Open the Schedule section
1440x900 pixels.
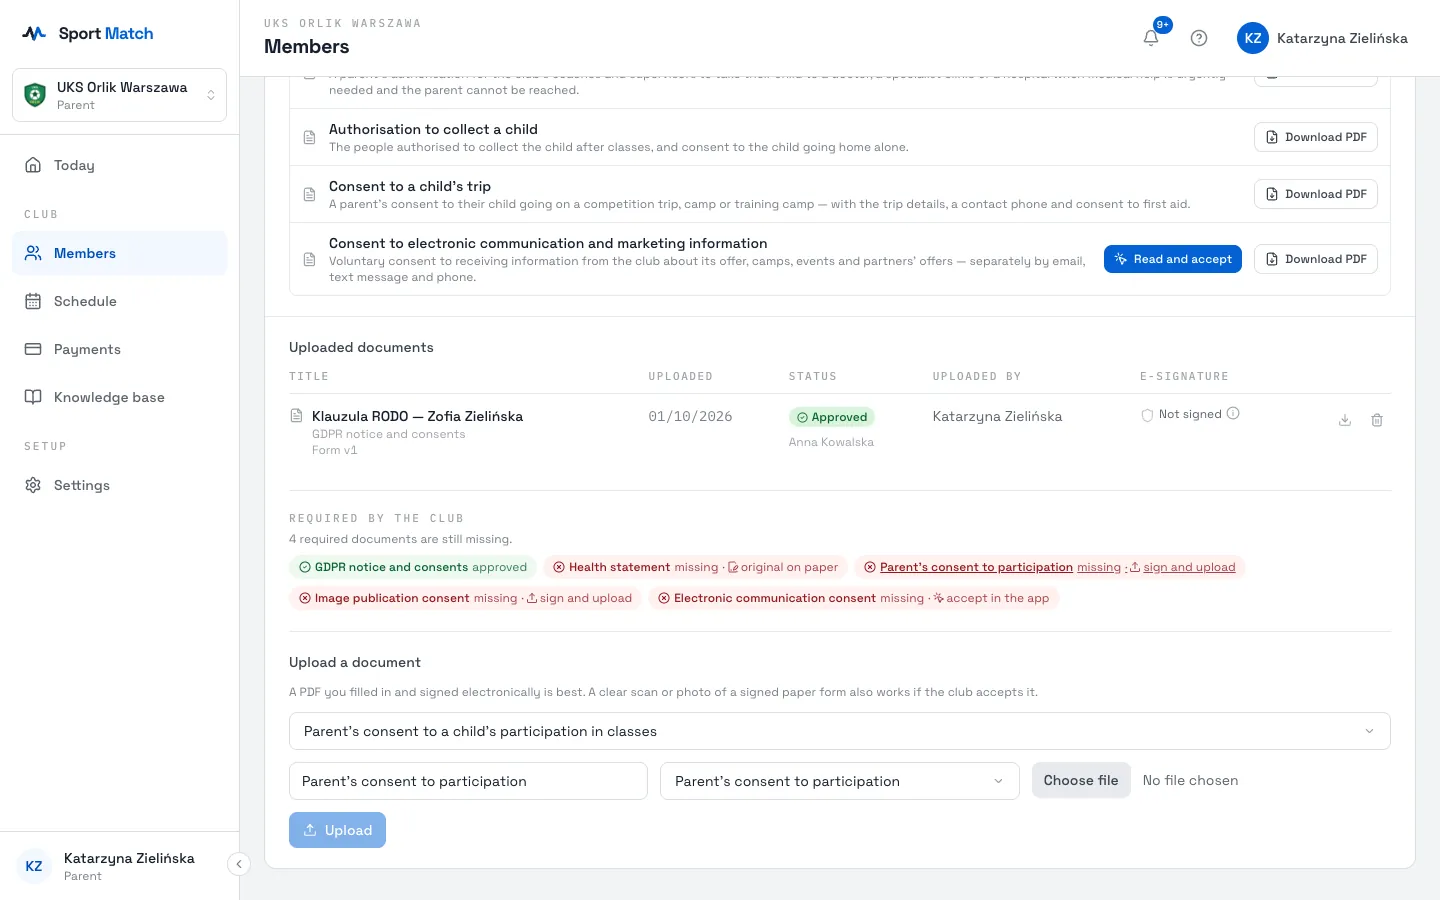120,301
